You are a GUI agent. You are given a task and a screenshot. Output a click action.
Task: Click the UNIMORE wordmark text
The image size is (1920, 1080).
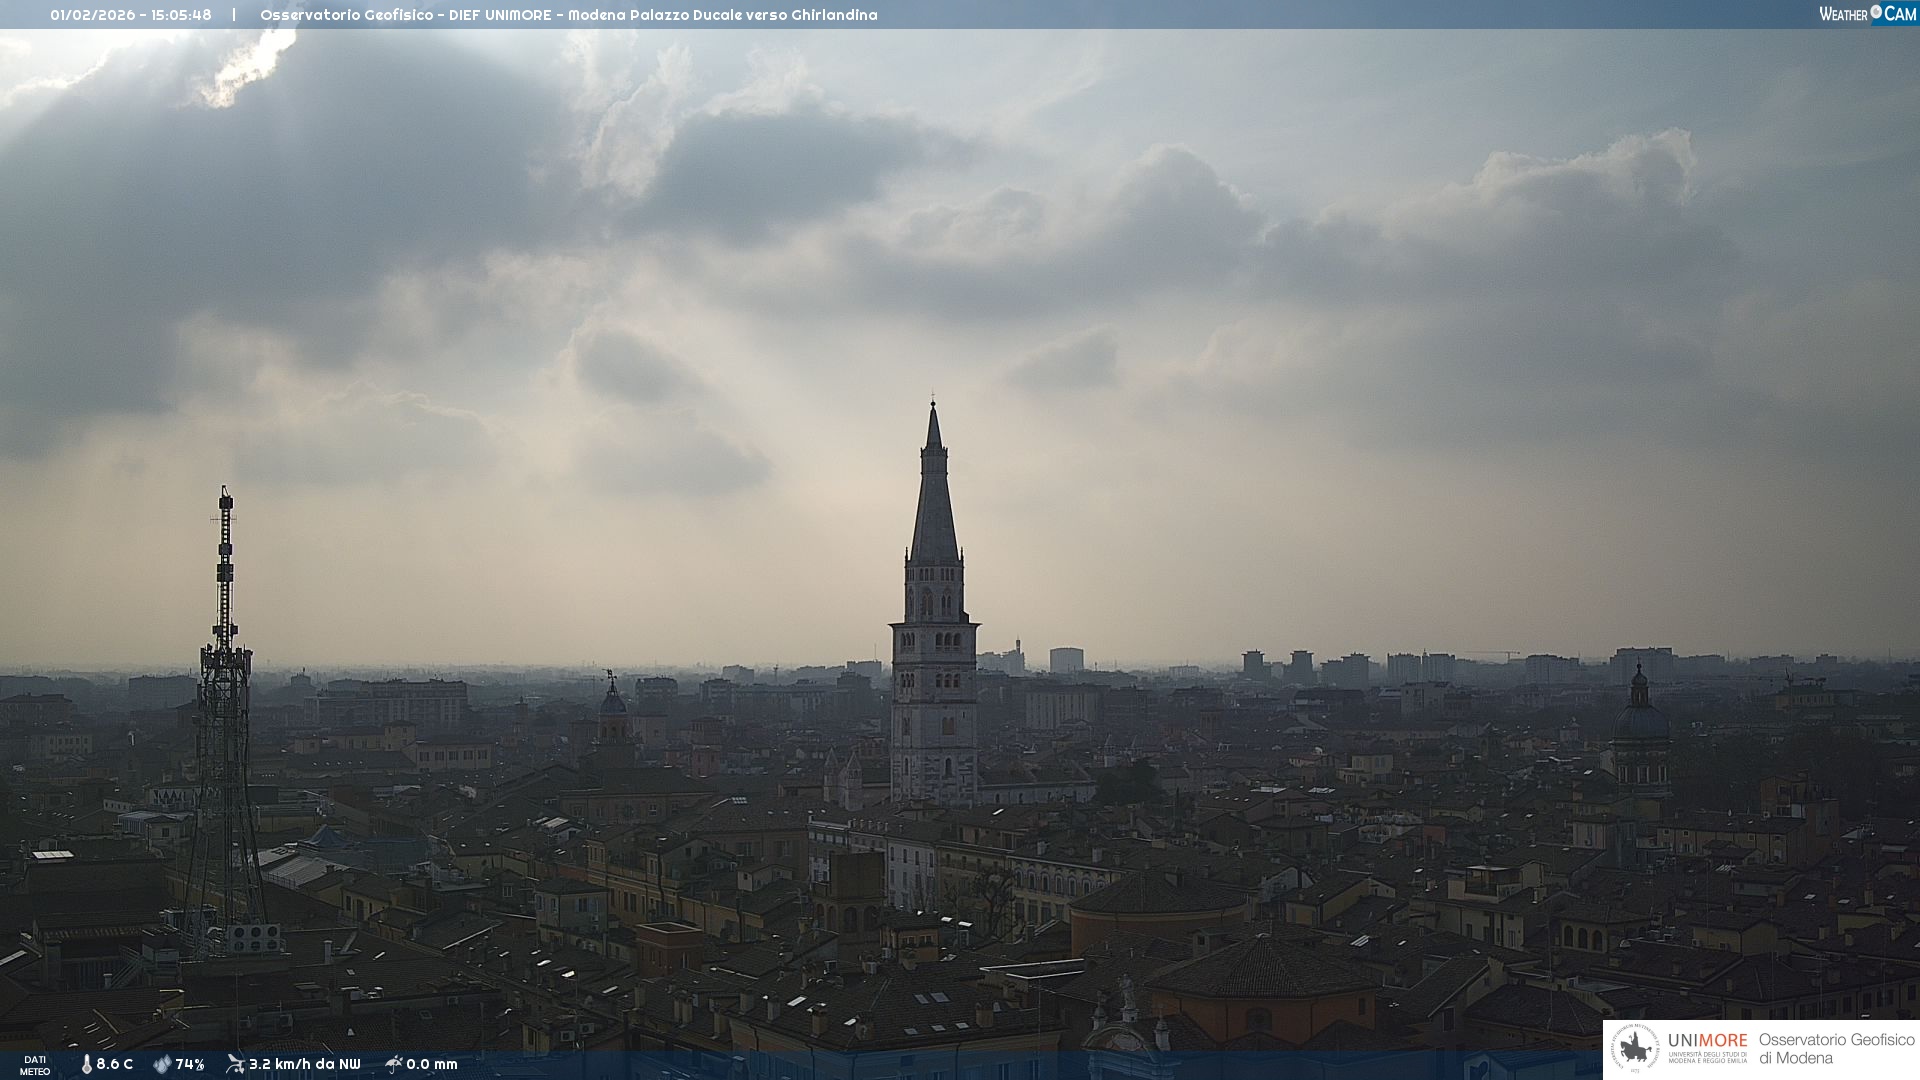(x=1707, y=1040)
